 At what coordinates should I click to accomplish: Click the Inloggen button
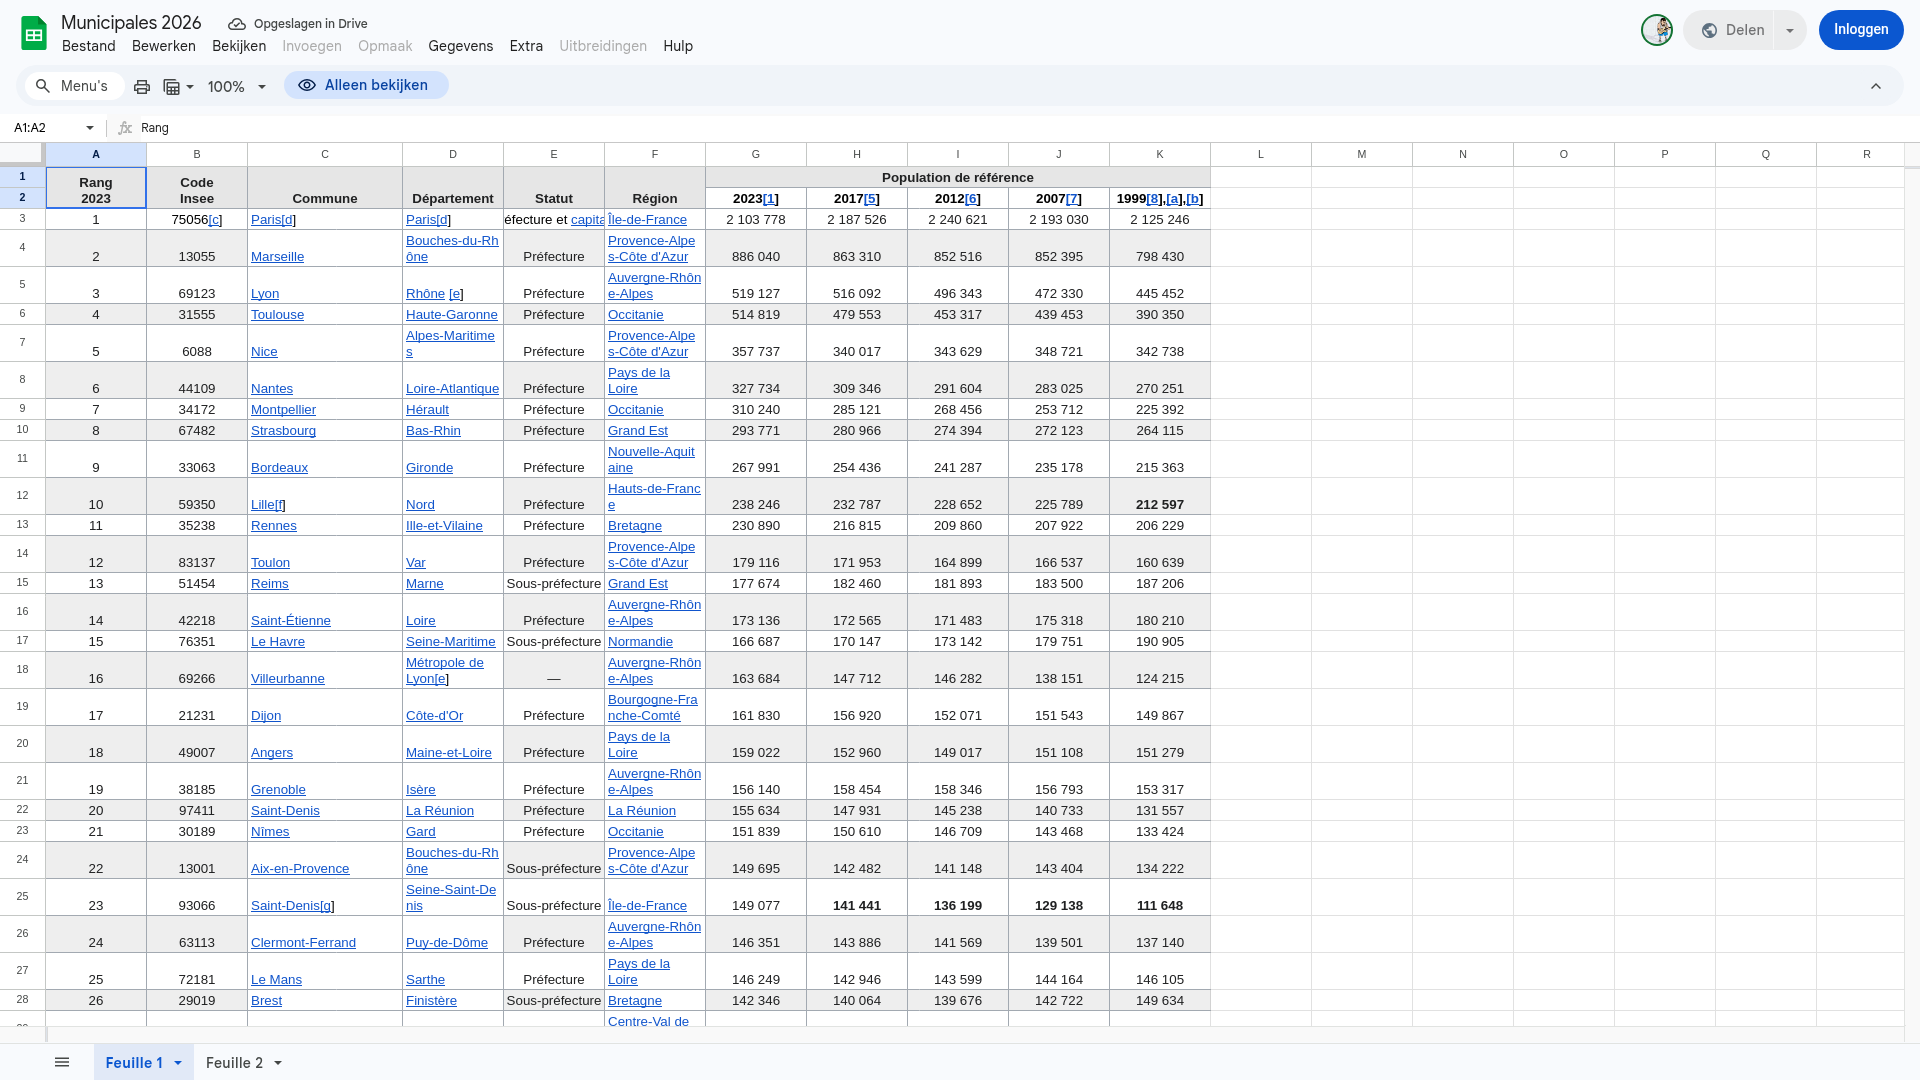click(x=1860, y=30)
